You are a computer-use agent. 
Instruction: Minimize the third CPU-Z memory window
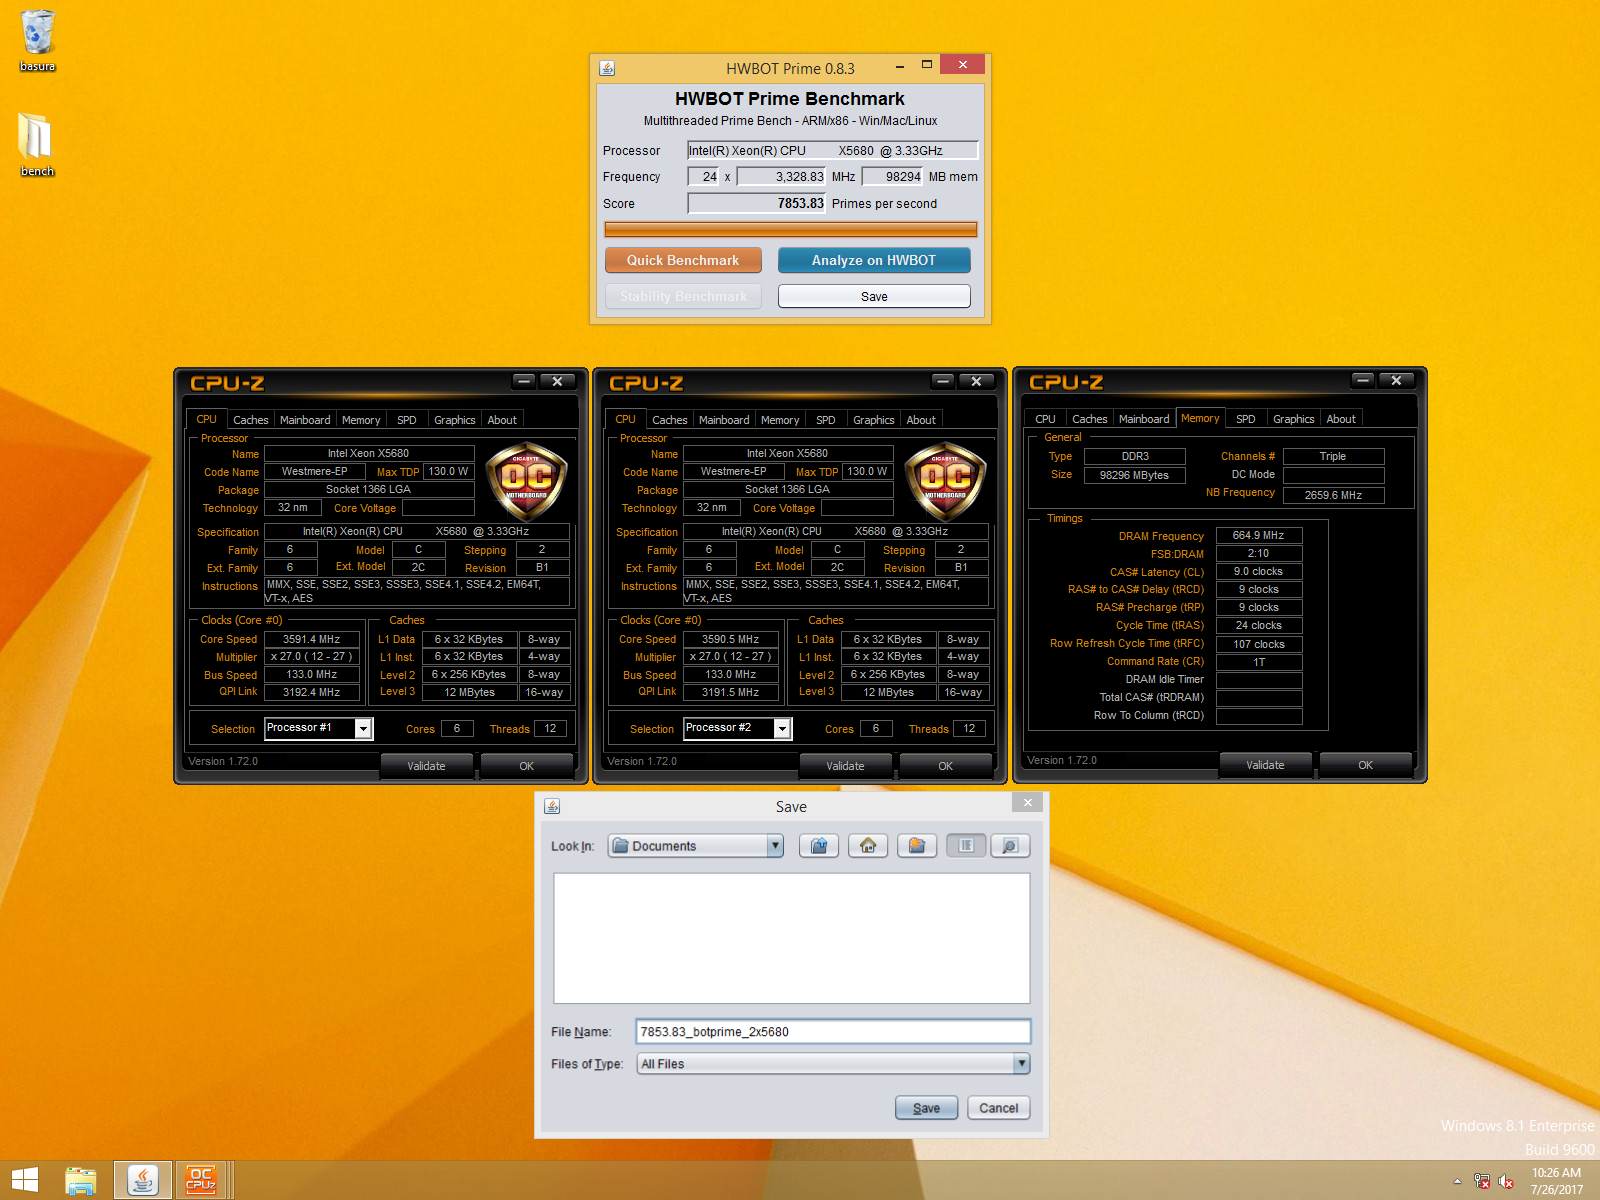tap(1363, 380)
